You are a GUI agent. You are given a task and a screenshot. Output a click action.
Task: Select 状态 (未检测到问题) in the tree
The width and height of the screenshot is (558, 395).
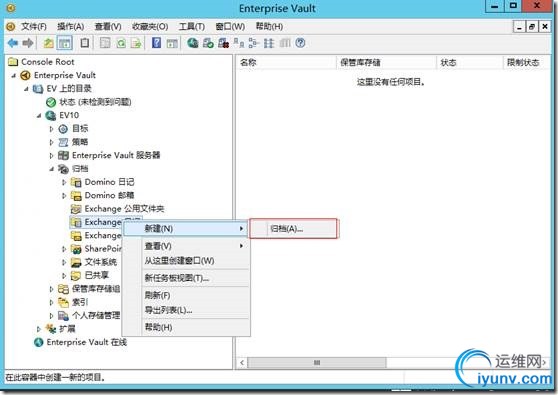pos(95,102)
